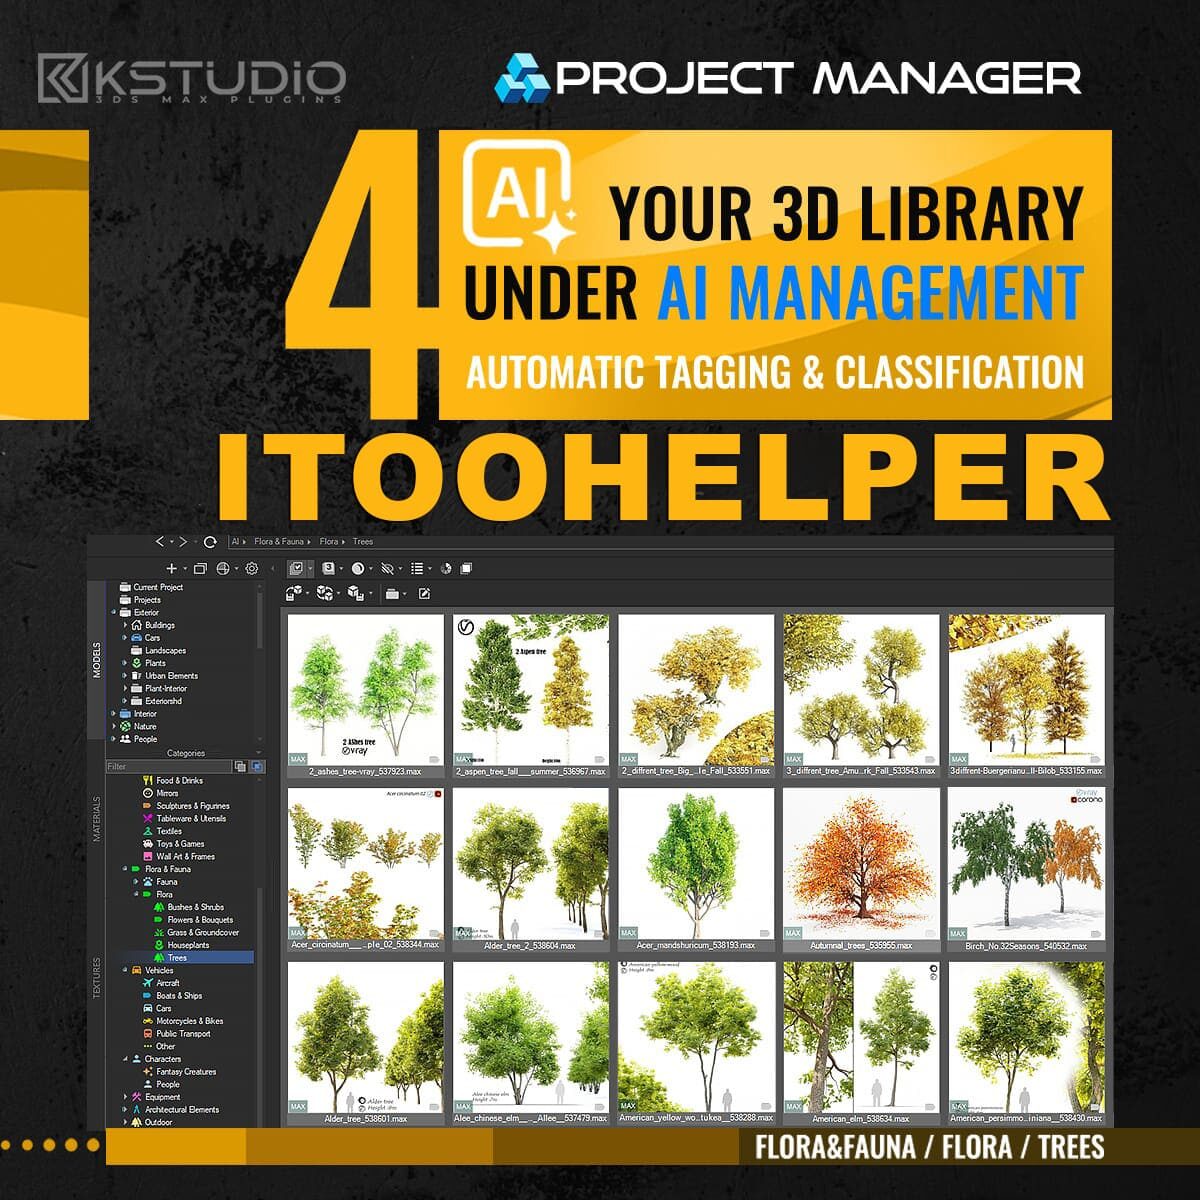Click Flora & Fauna in the breadcrumb

[x=279, y=542]
